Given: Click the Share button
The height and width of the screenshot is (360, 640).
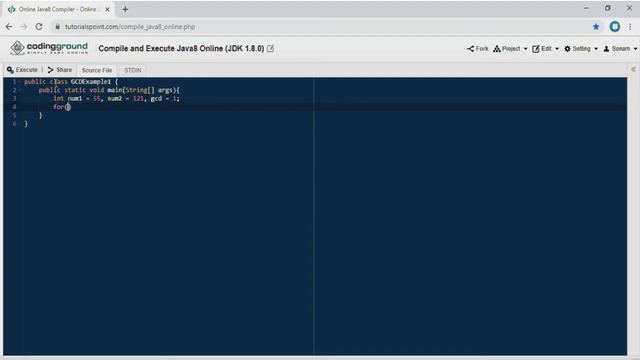Looking at the screenshot, I should pyautogui.click(x=60, y=70).
